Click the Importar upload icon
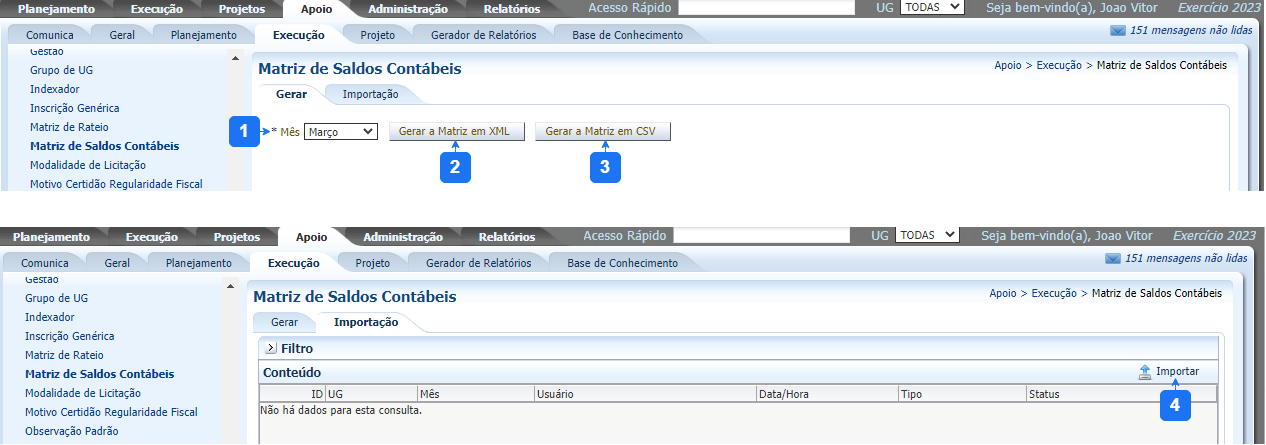Image resolution: width=1266 pixels, height=445 pixels. coord(1144,372)
